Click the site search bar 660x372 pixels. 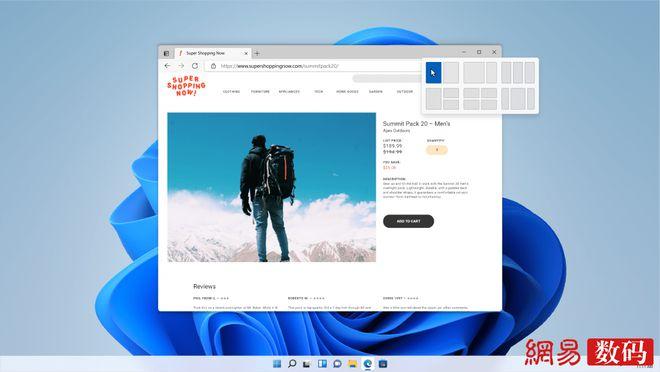tap(387, 79)
